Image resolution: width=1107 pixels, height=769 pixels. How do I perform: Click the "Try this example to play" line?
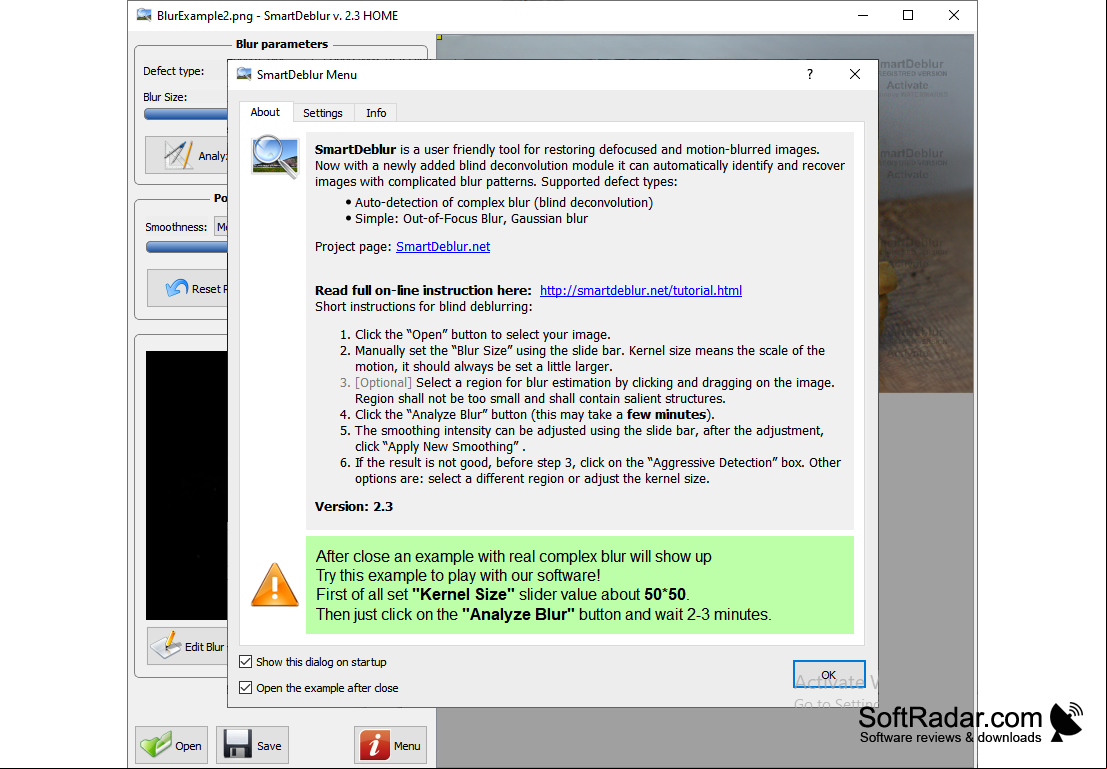[x=458, y=576]
